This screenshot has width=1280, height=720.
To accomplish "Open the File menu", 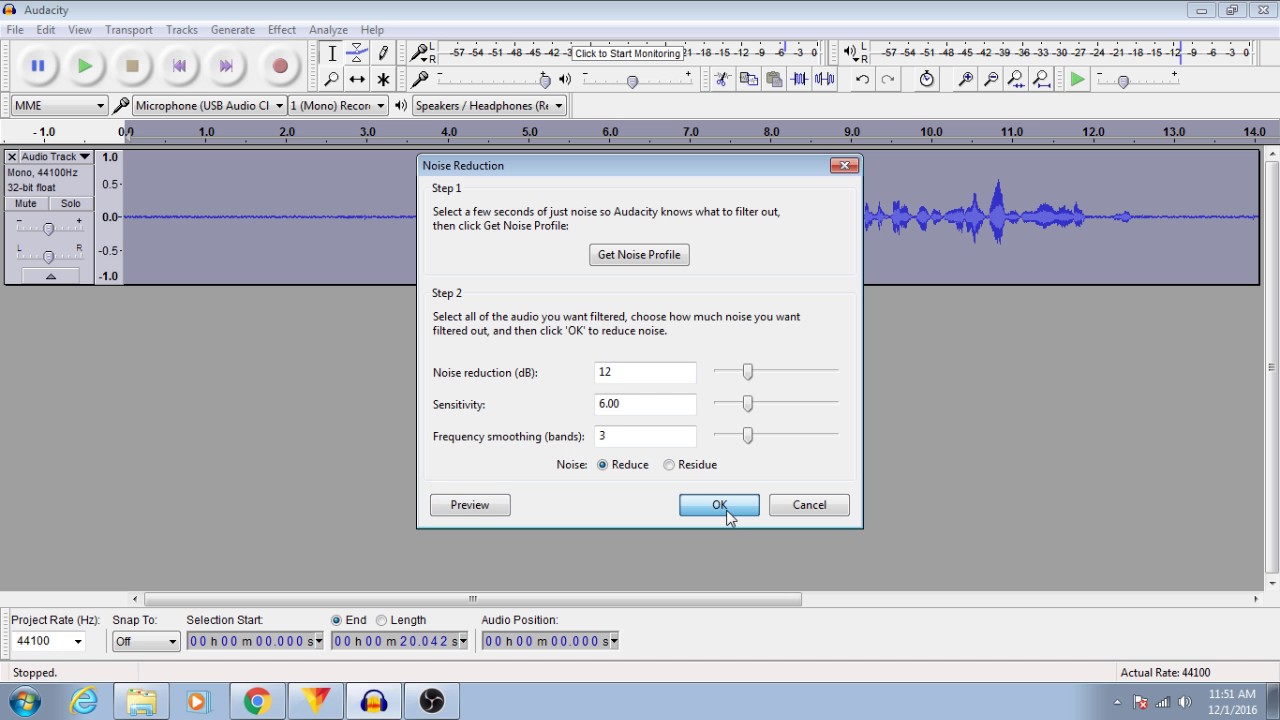I will point(15,30).
